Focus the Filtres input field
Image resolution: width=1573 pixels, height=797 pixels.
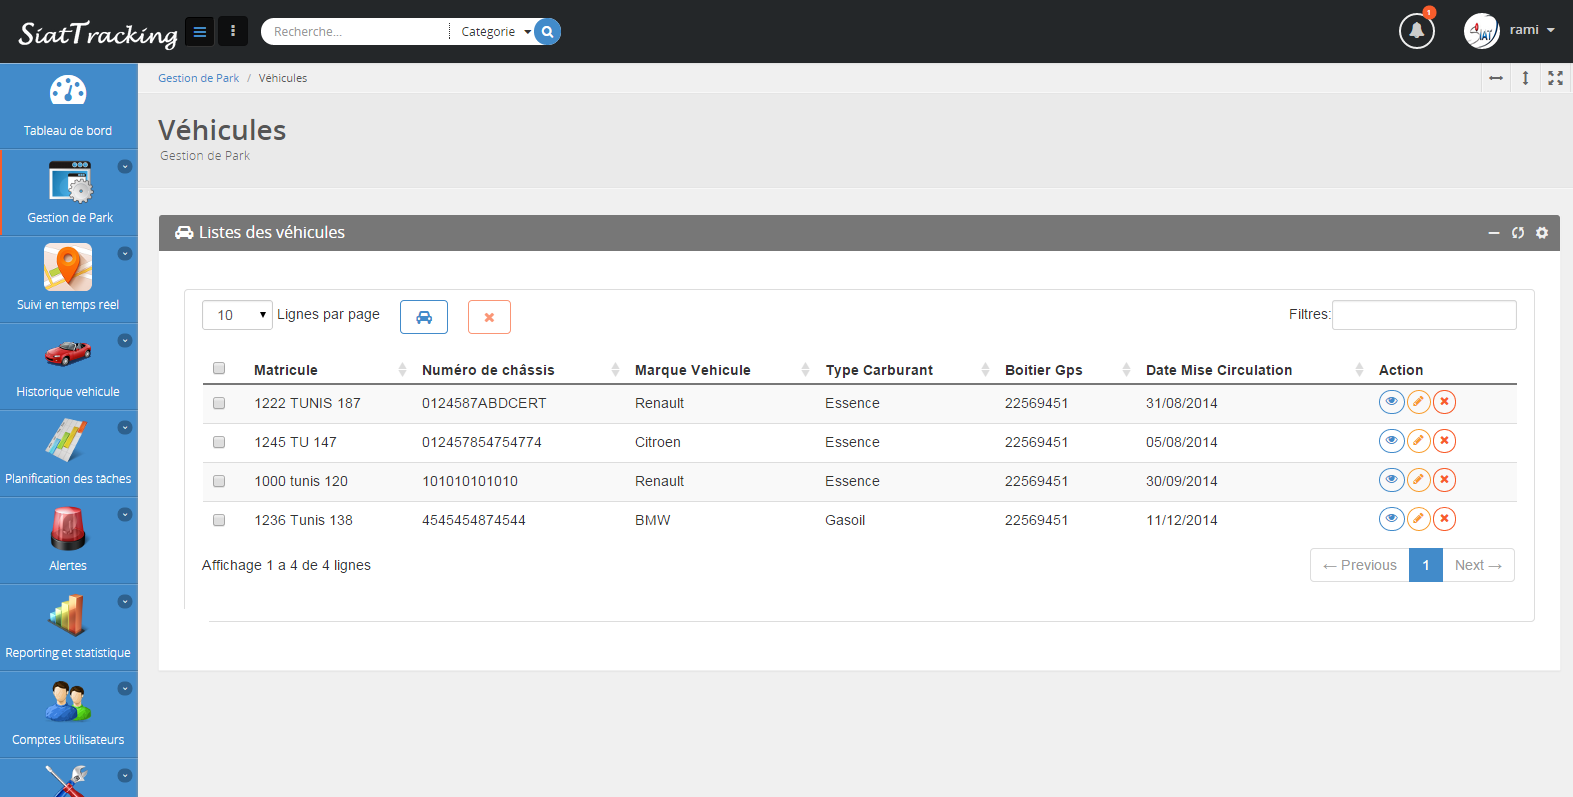(1424, 315)
